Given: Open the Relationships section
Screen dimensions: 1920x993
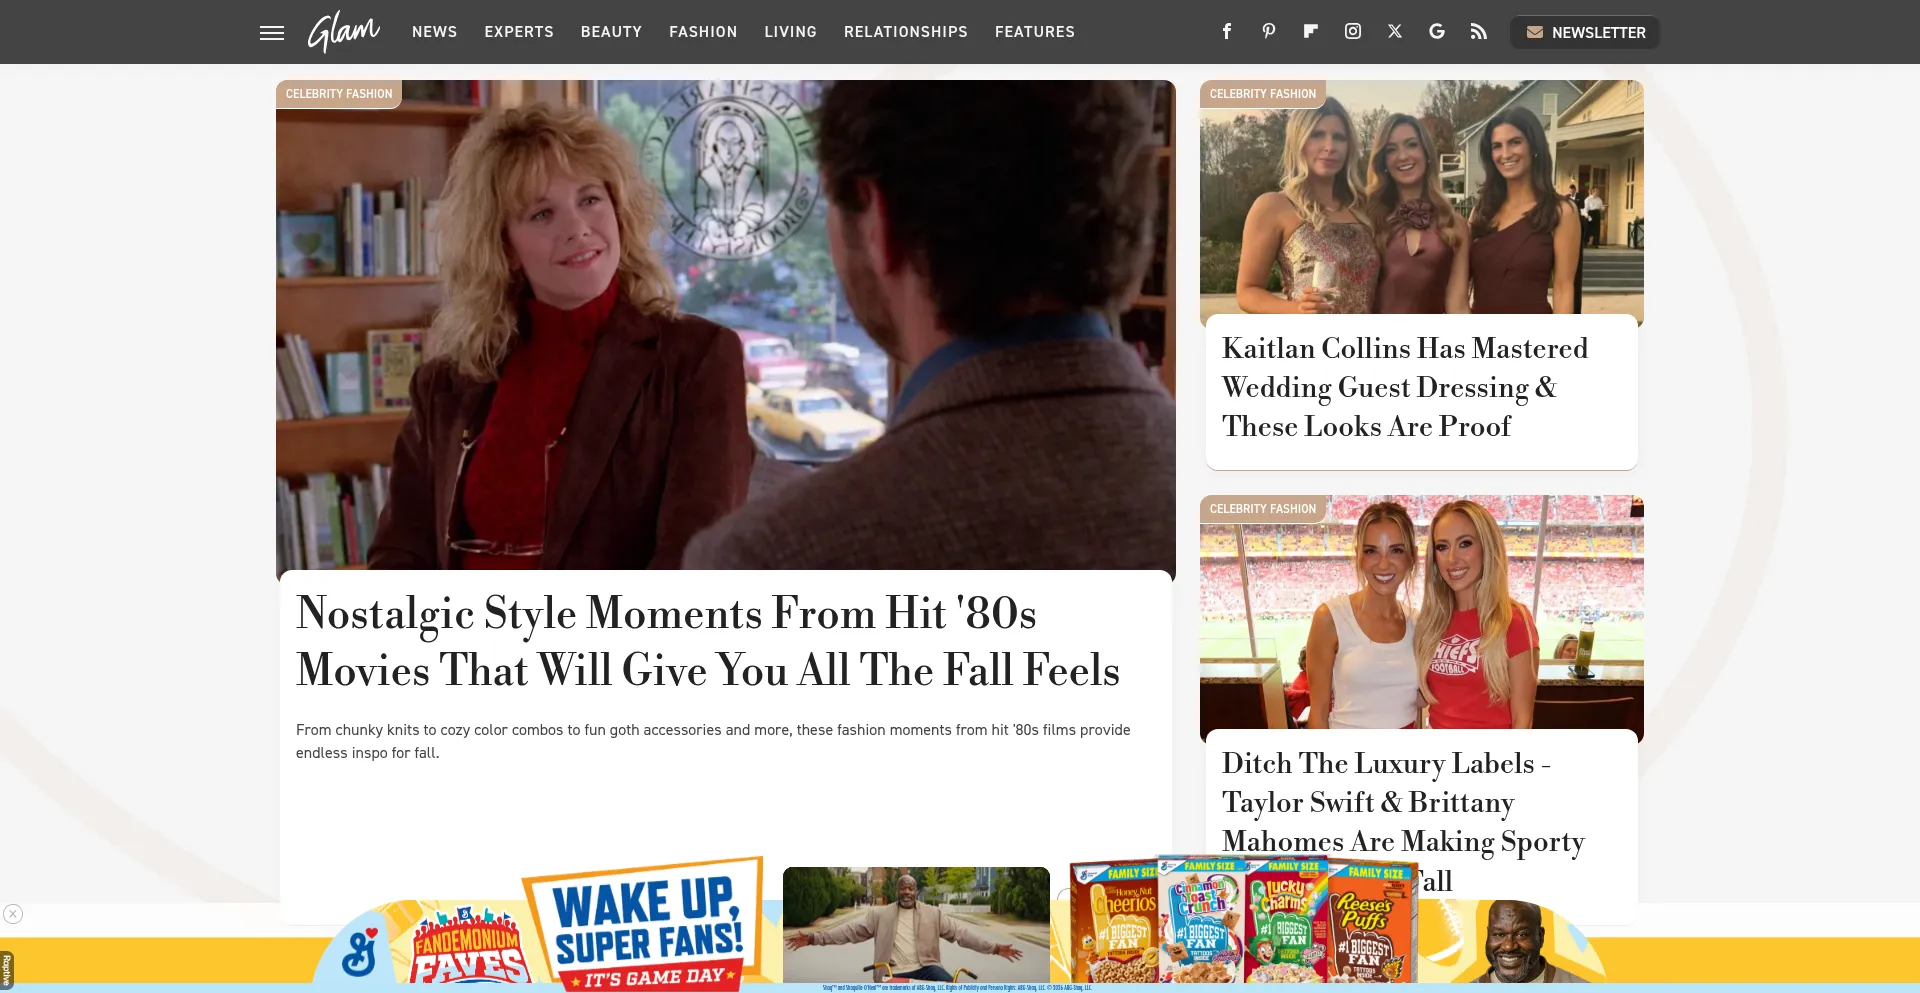Looking at the screenshot, I should coord(905,32).
